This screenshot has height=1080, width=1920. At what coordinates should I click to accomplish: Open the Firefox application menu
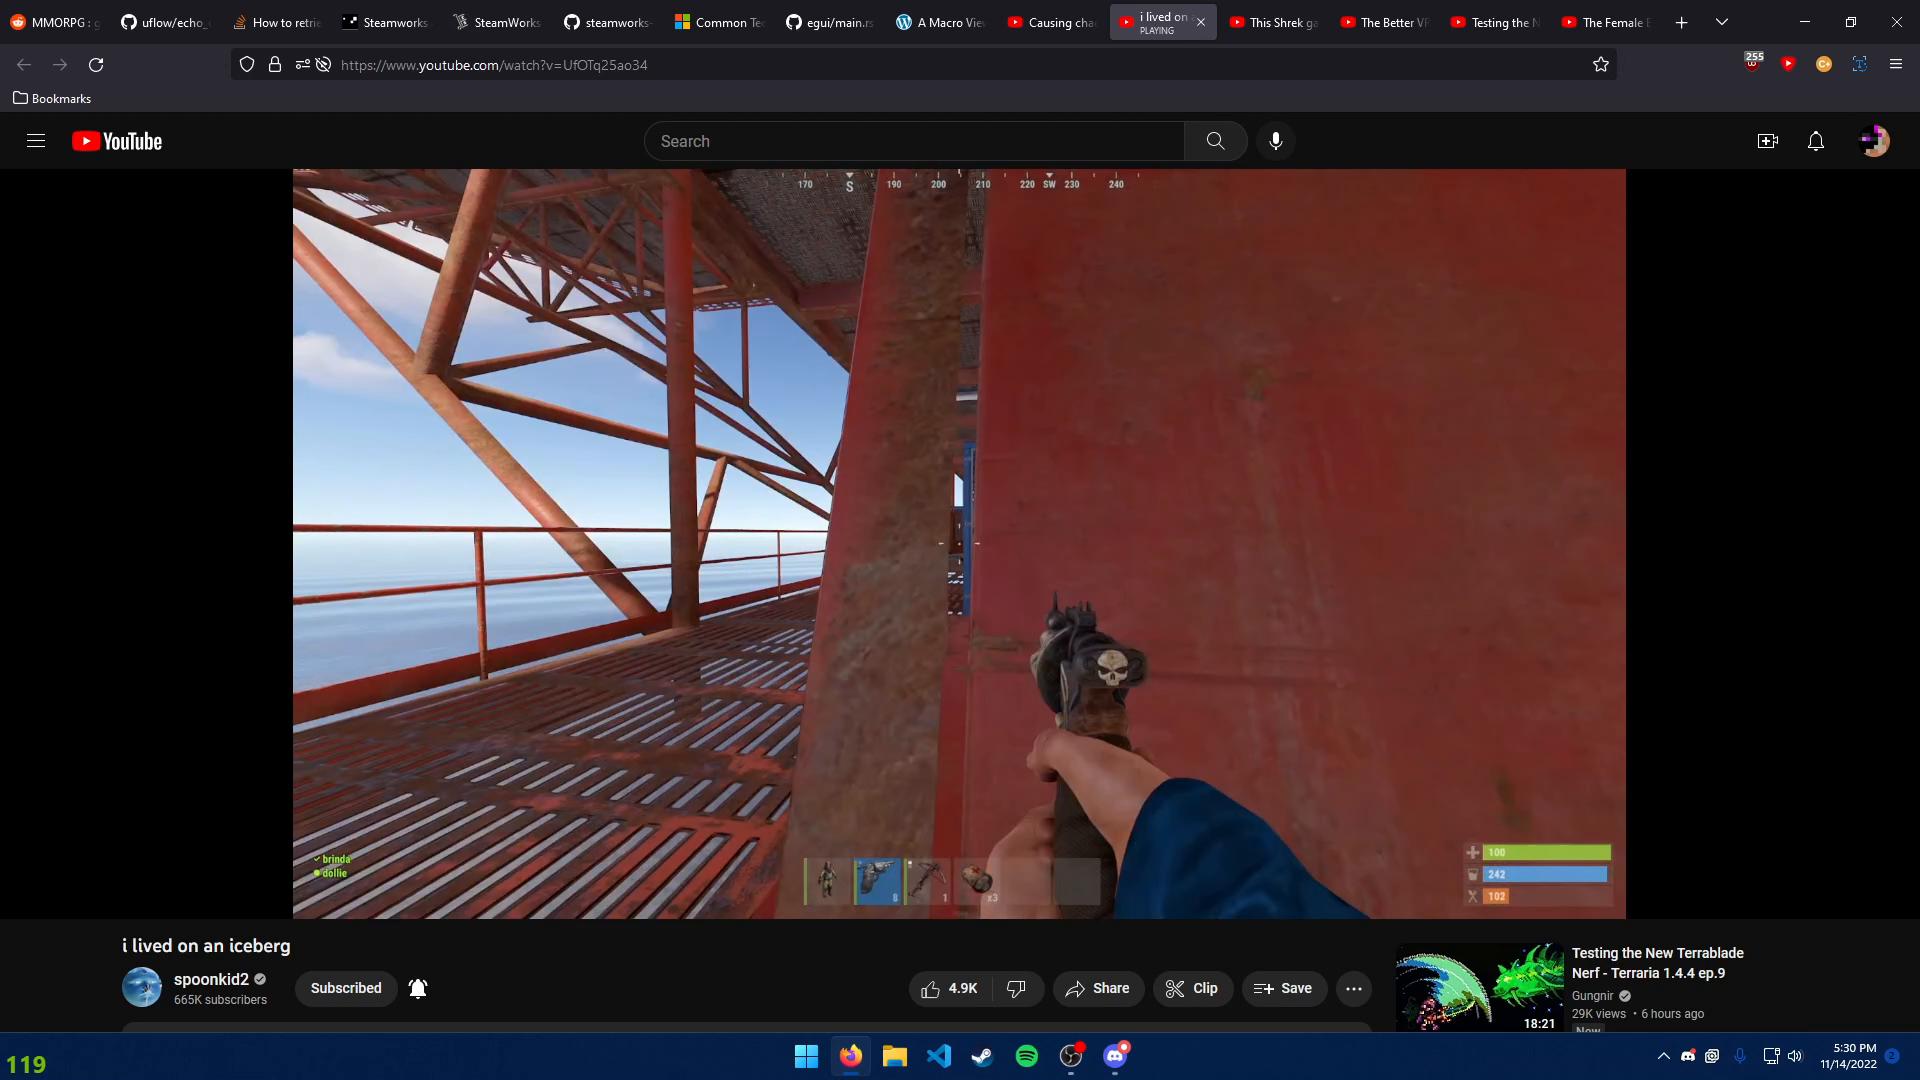tap(1896, 64)
